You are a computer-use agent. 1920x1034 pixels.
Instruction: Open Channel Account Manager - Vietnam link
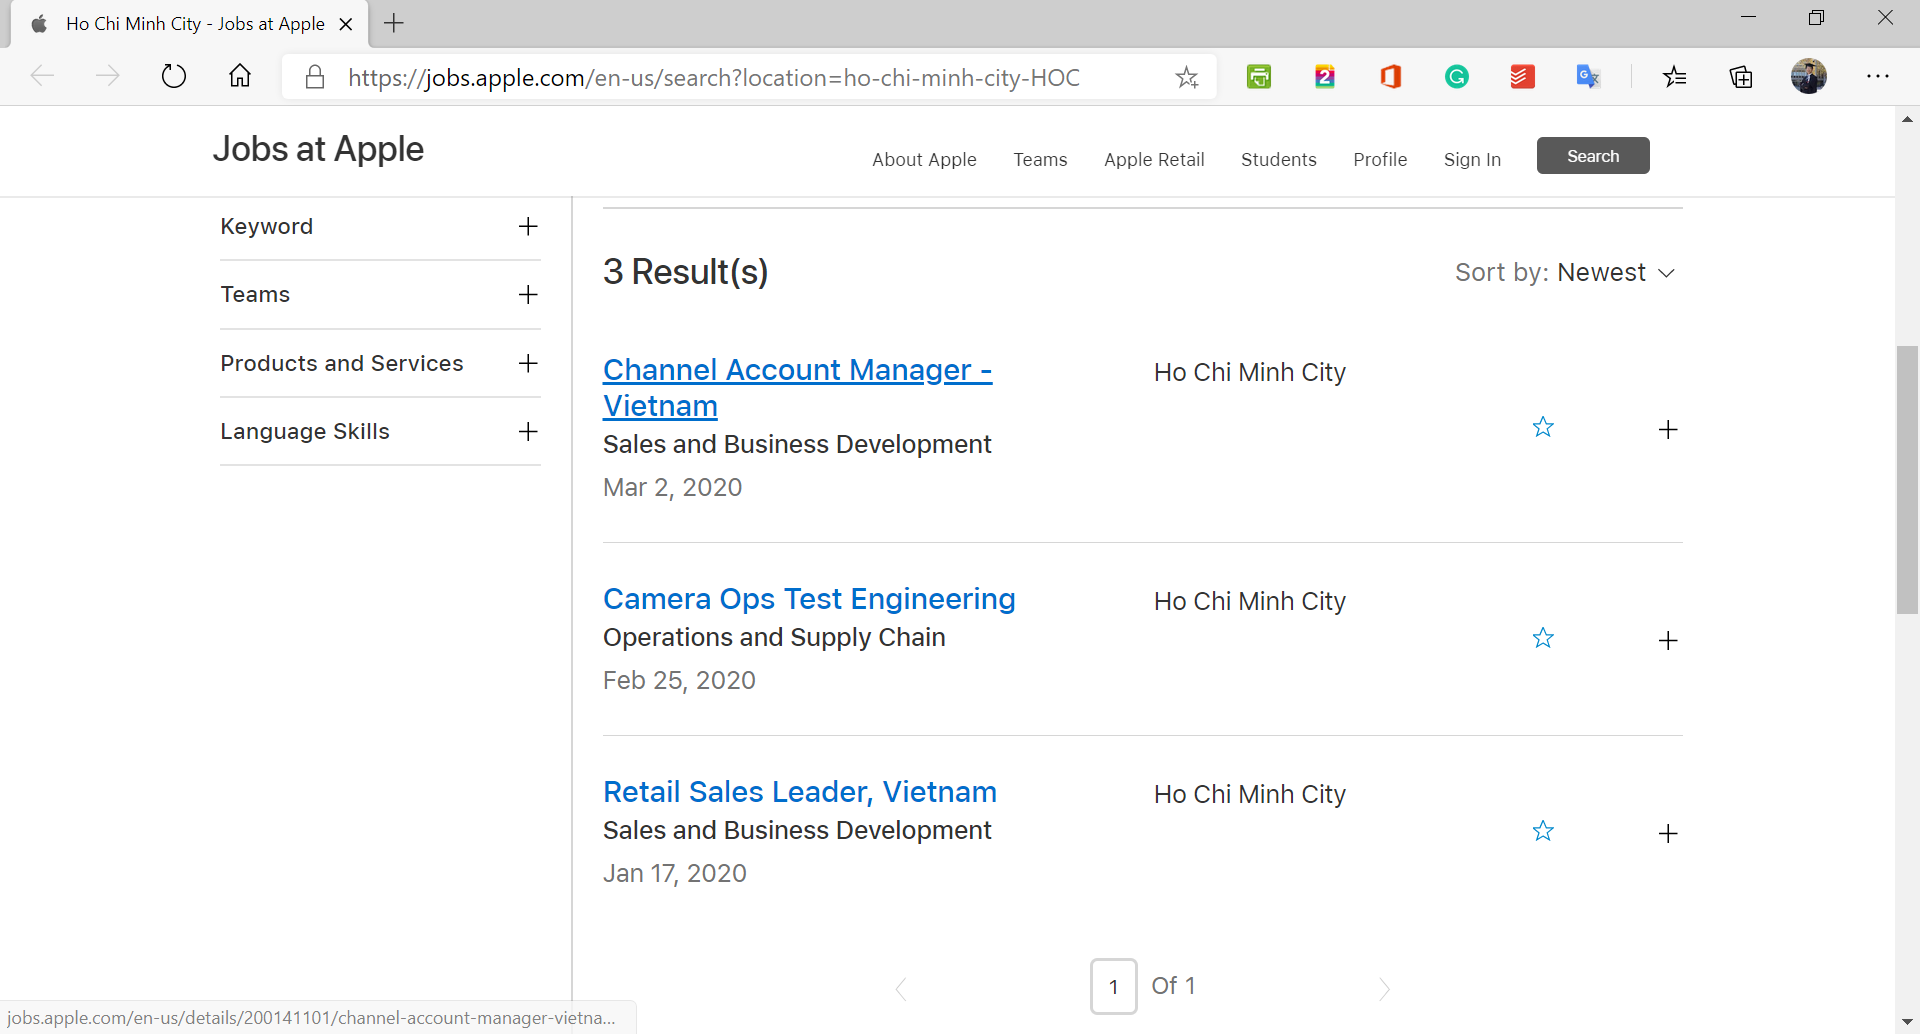(797, 388)
